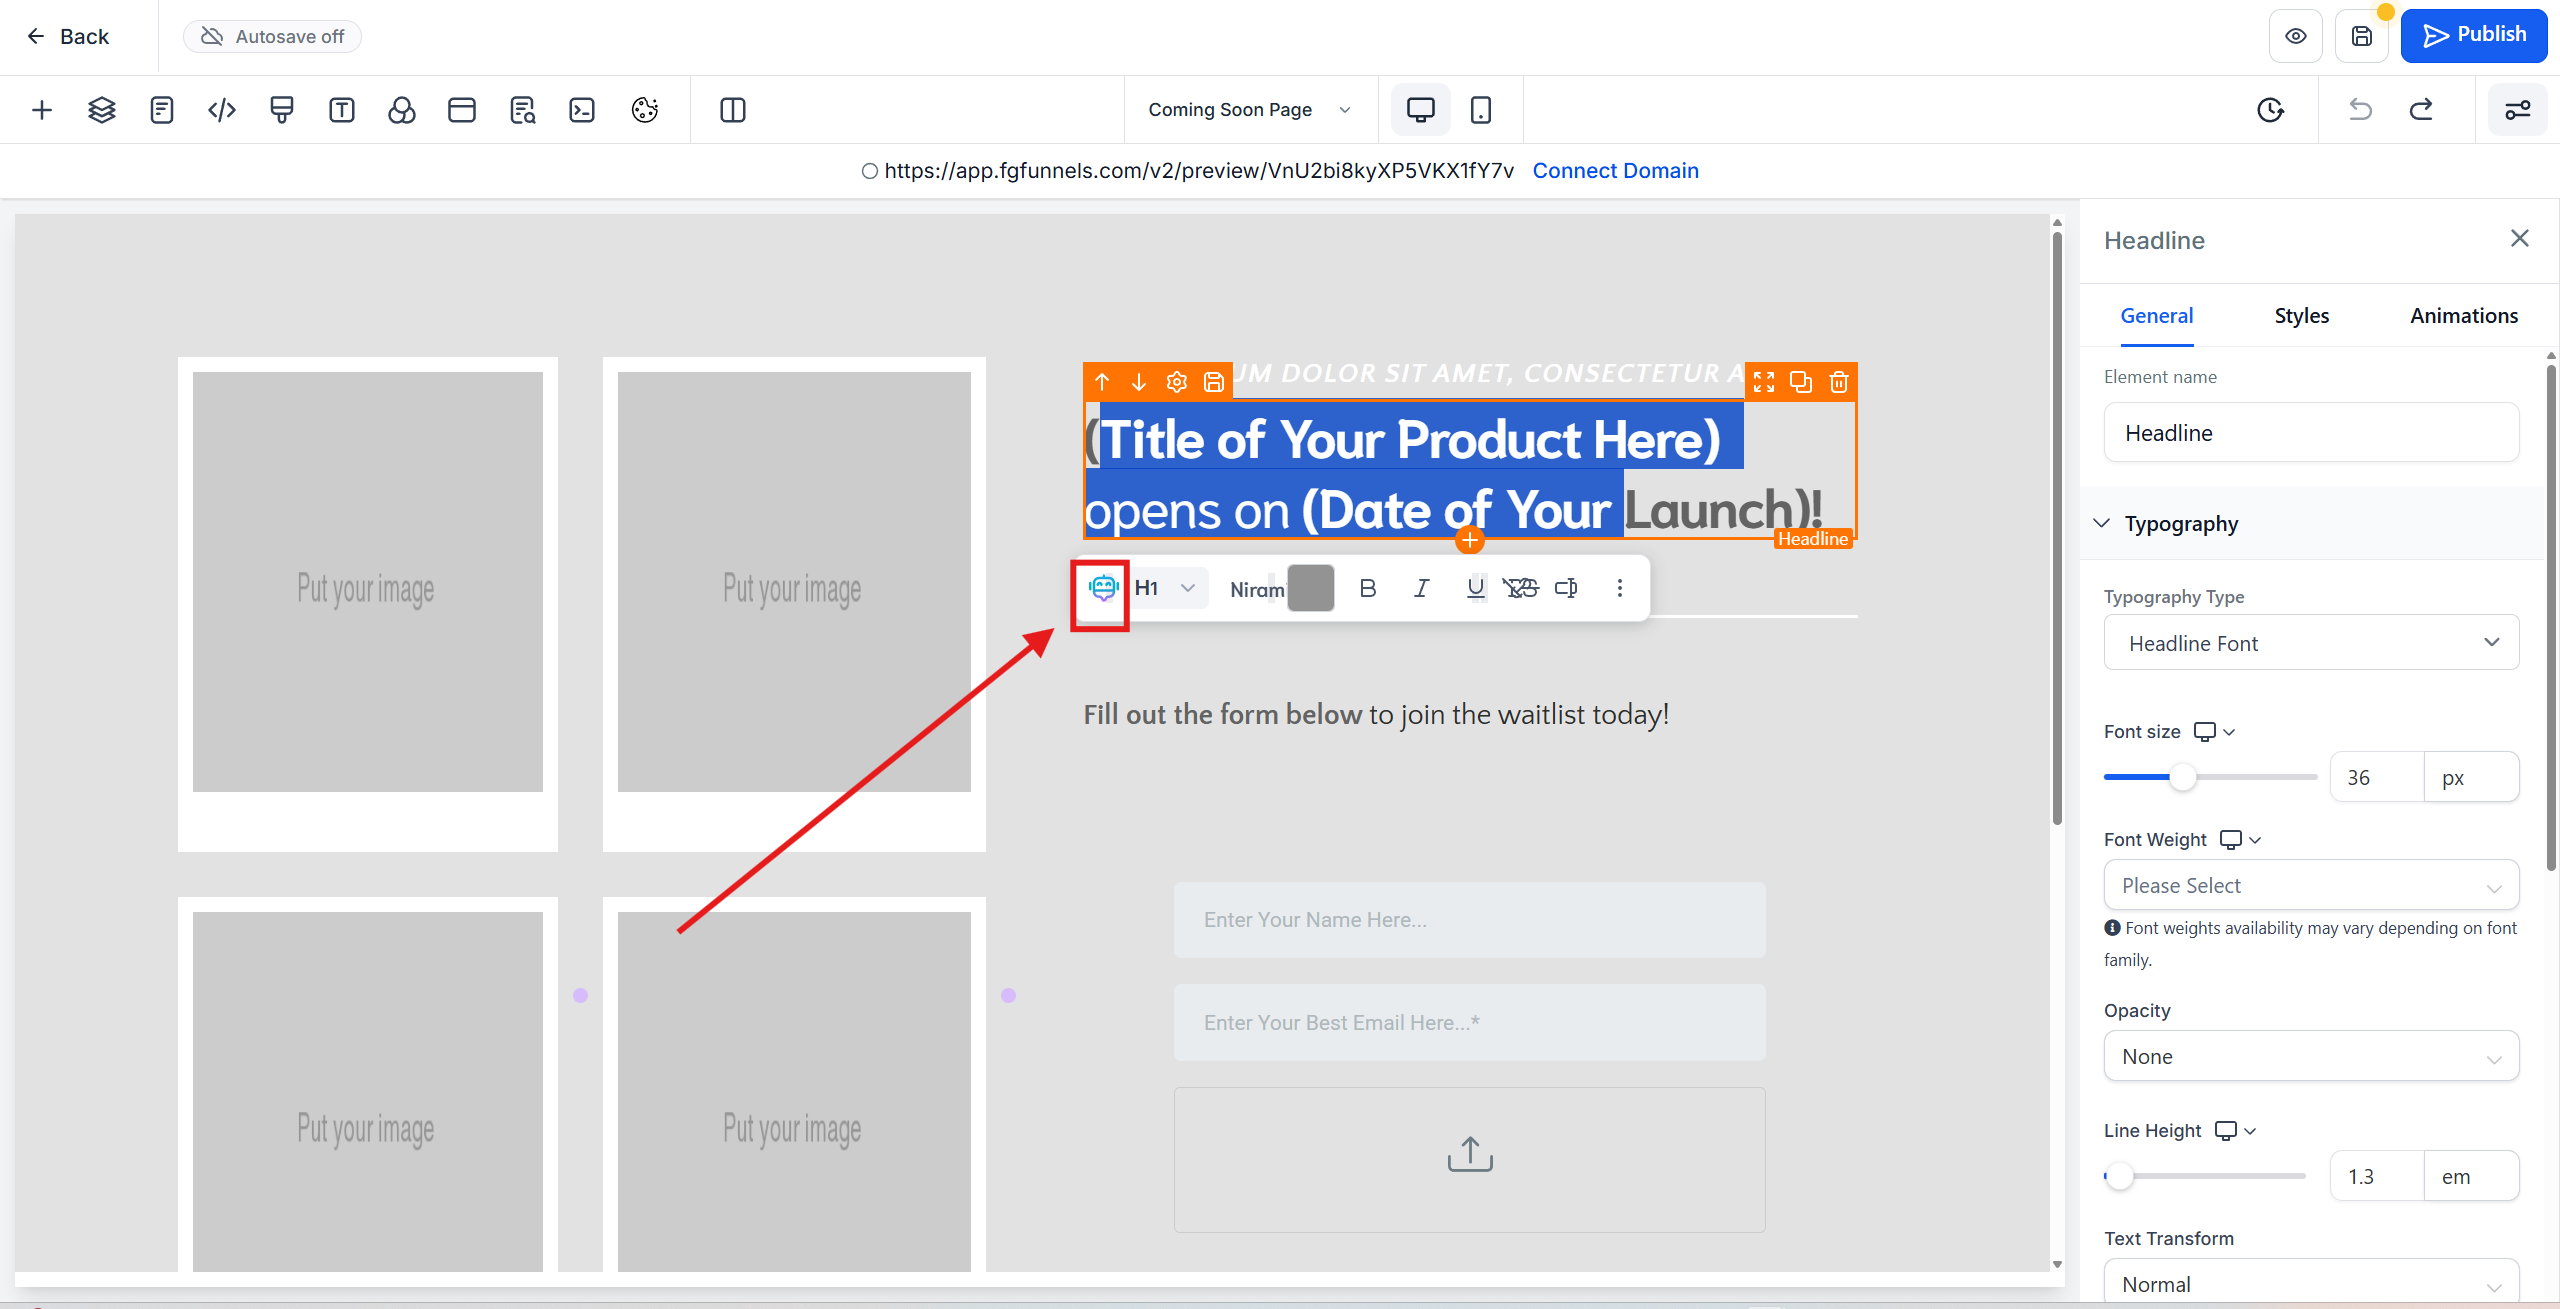
Task: Click the Connect Domain link
Action: click(x=1615, y=171)
